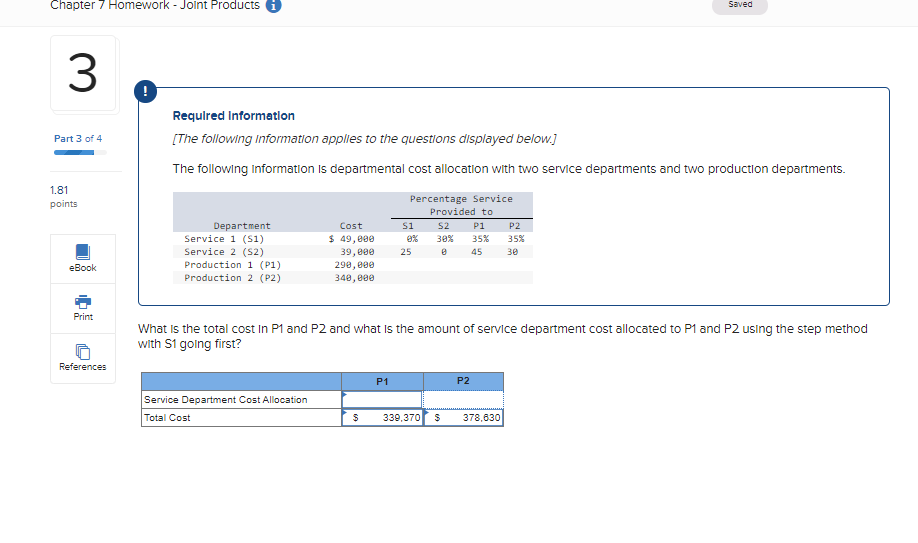Click the Production 2 (P2) row label
The height and width of the screenshot is (543, 918).
click(x=232, y=278)
